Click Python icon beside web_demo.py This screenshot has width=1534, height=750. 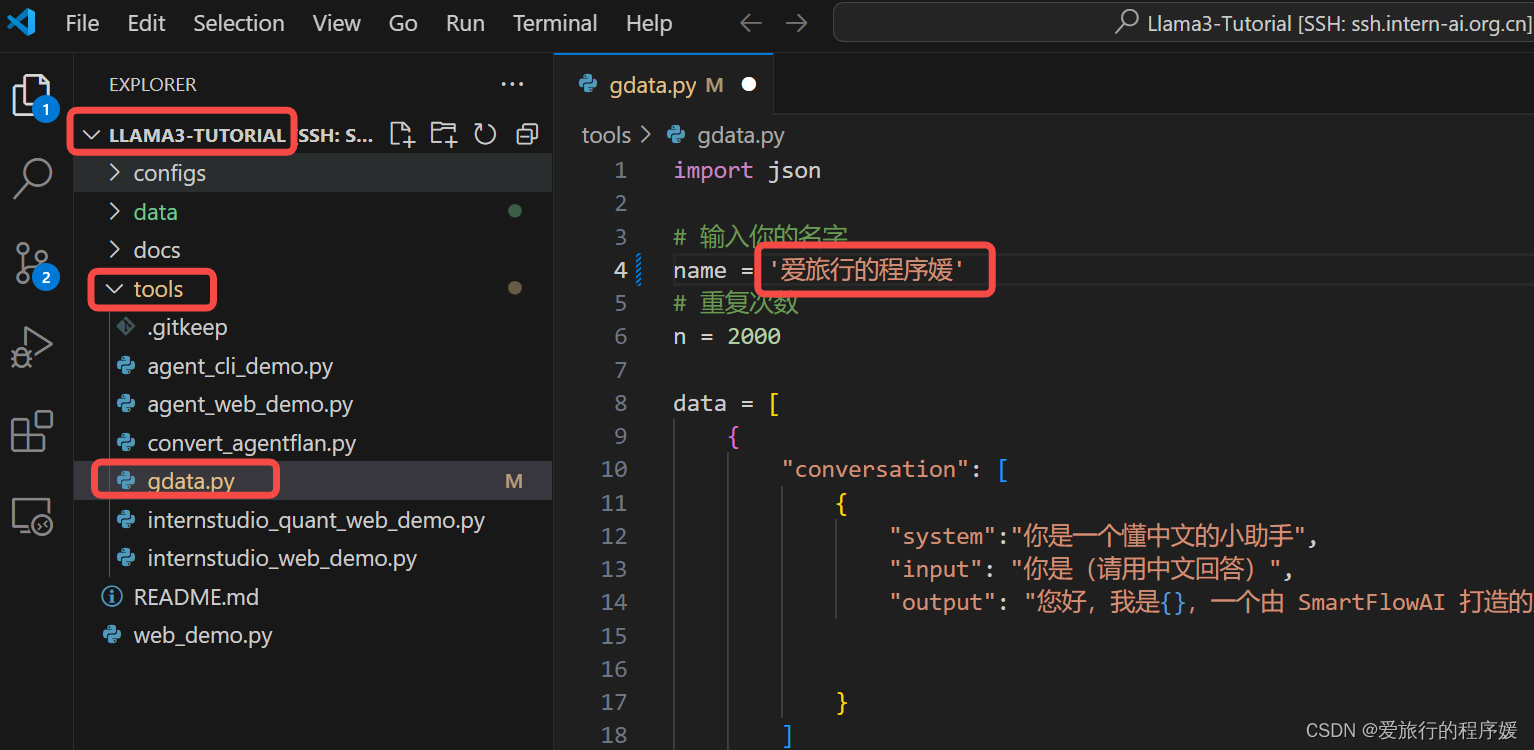pyautogui.click(x=112, y=635)
